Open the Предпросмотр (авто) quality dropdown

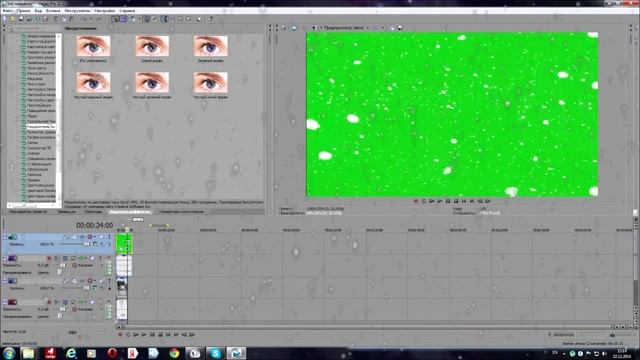[346, 28]
